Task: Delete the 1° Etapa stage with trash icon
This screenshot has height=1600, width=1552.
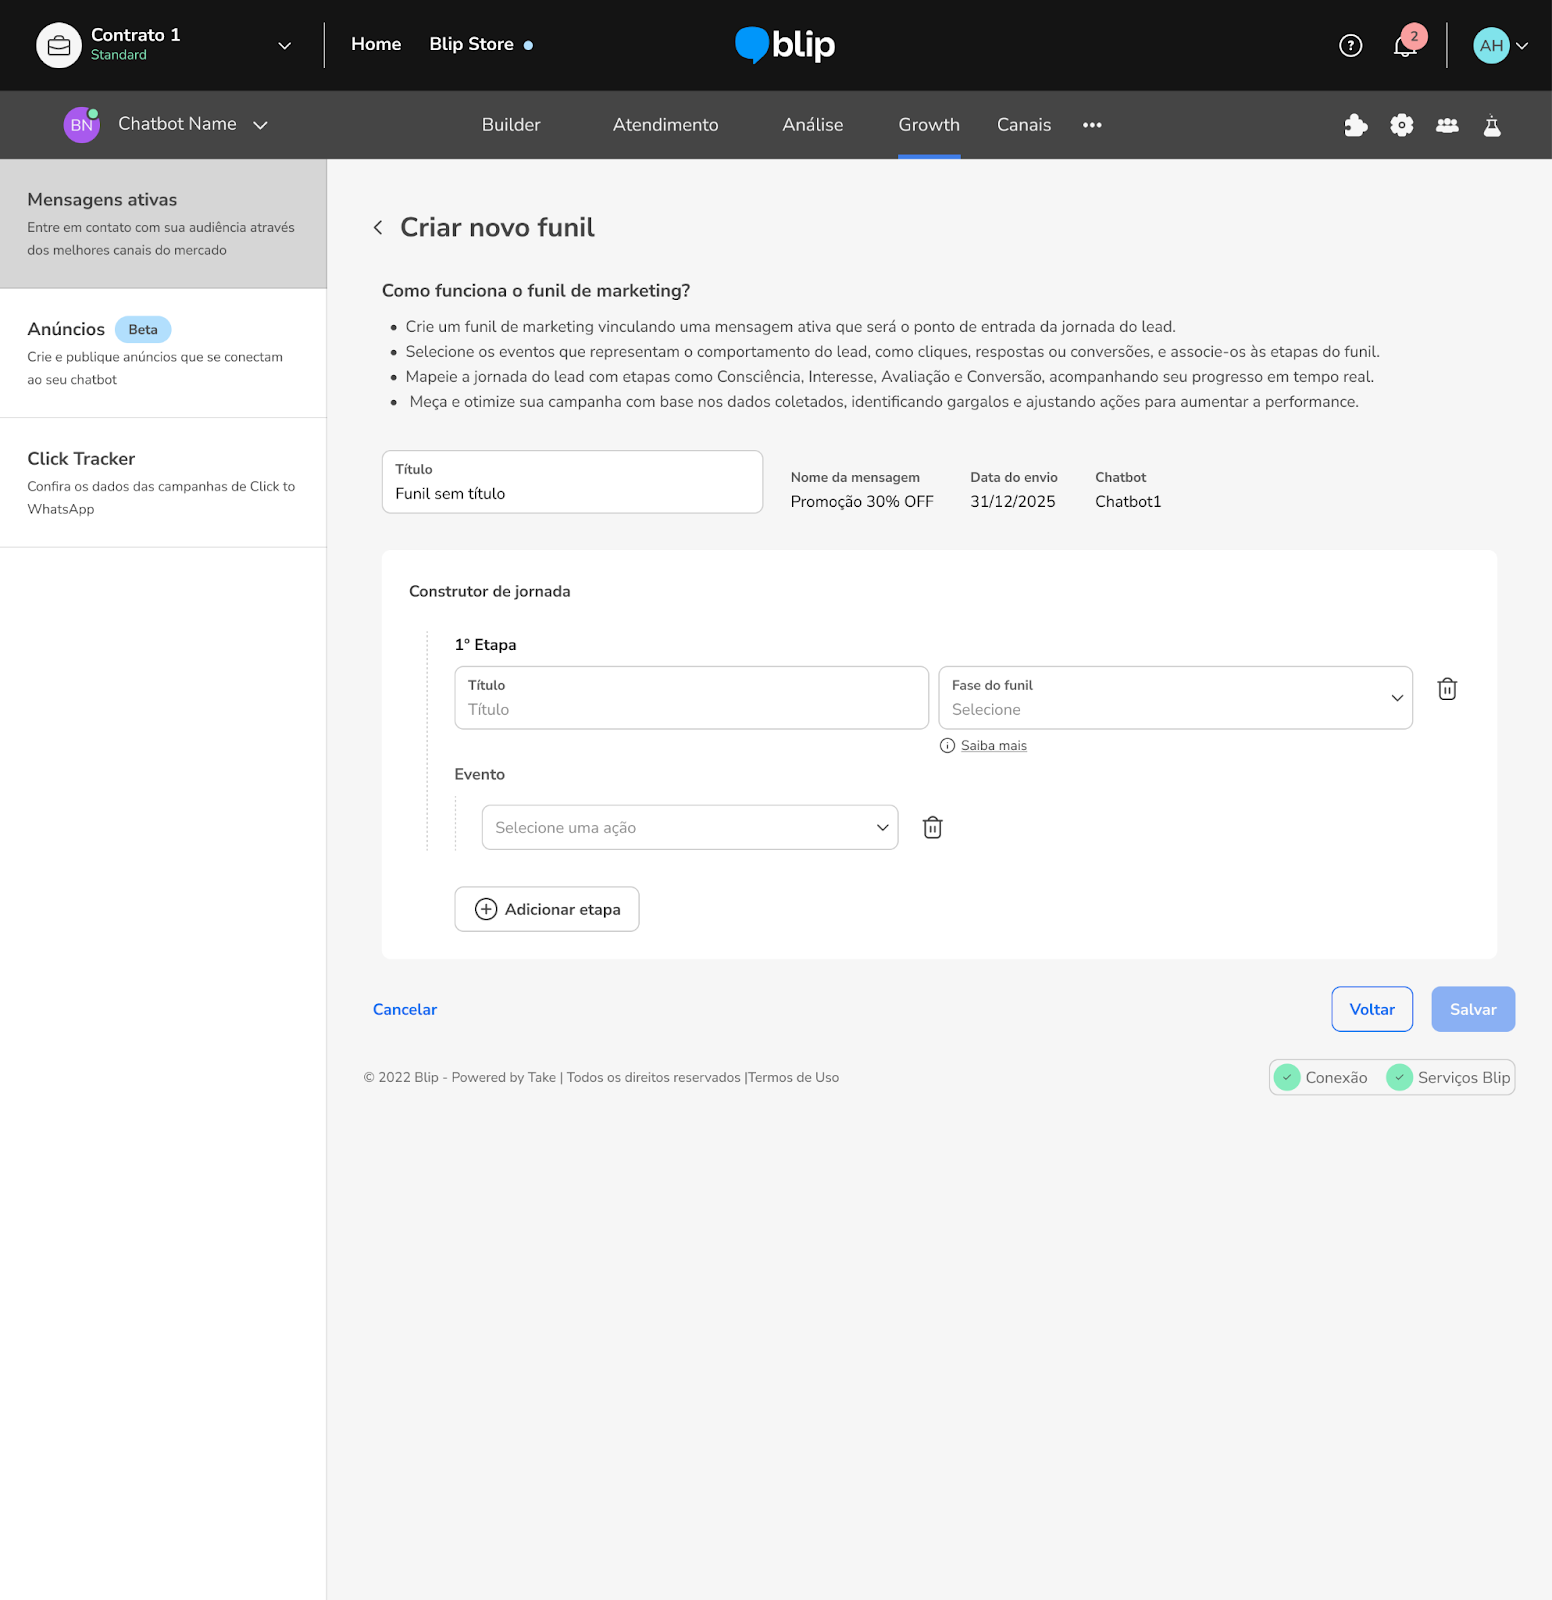Action: pos(1446,689)
